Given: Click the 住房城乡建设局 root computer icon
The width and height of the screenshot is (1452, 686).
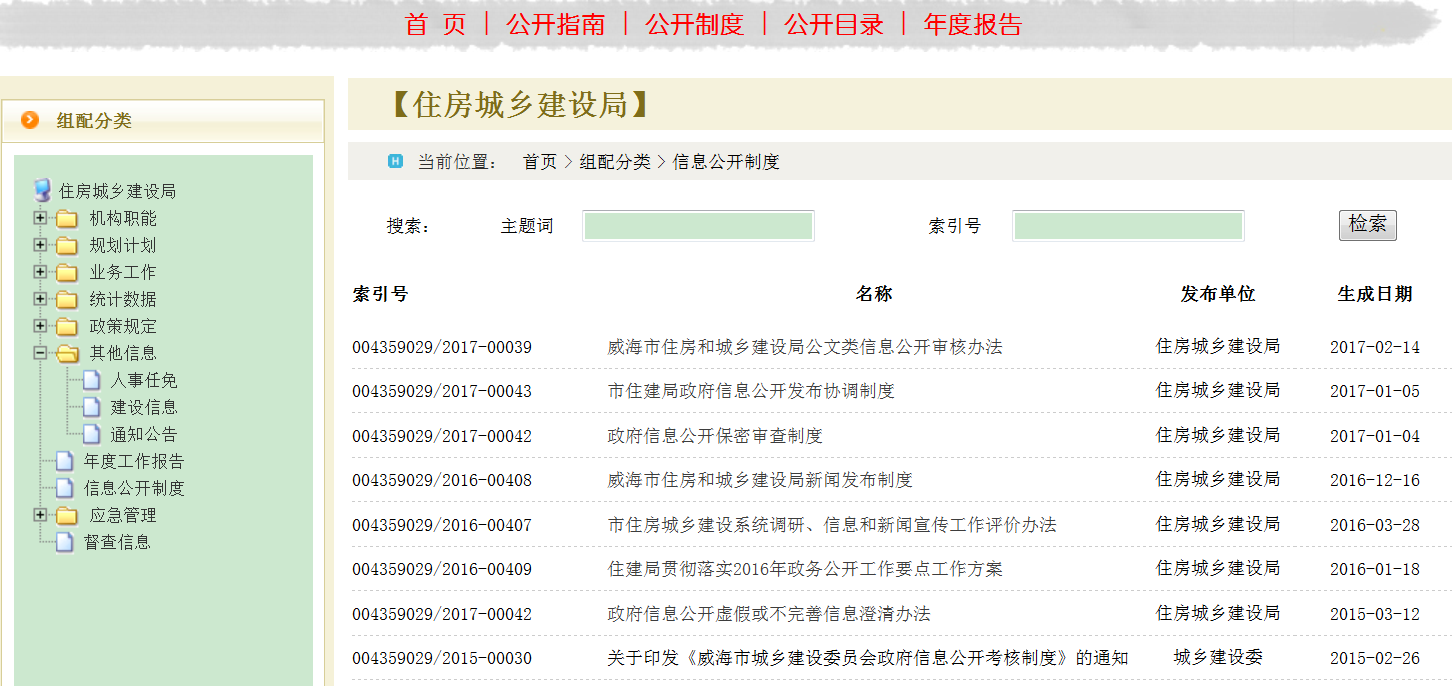Looking at the screenshot, I should 42,191.
